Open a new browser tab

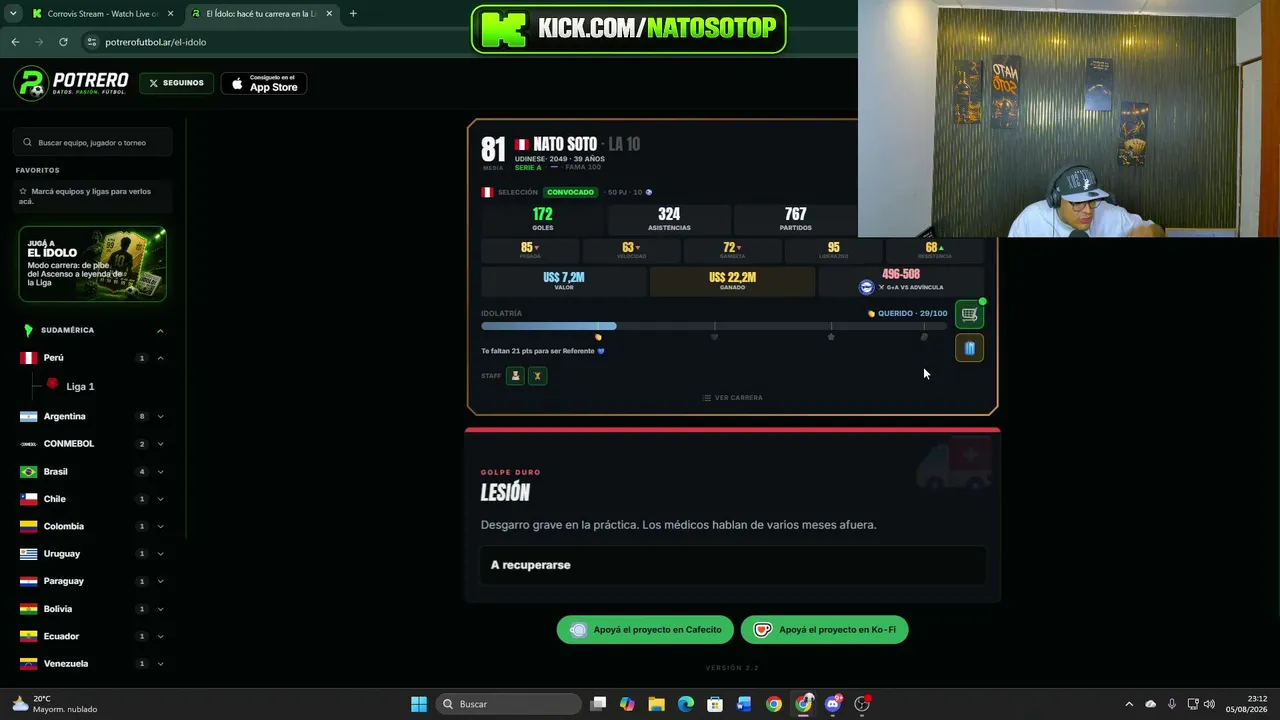[353, 14]
